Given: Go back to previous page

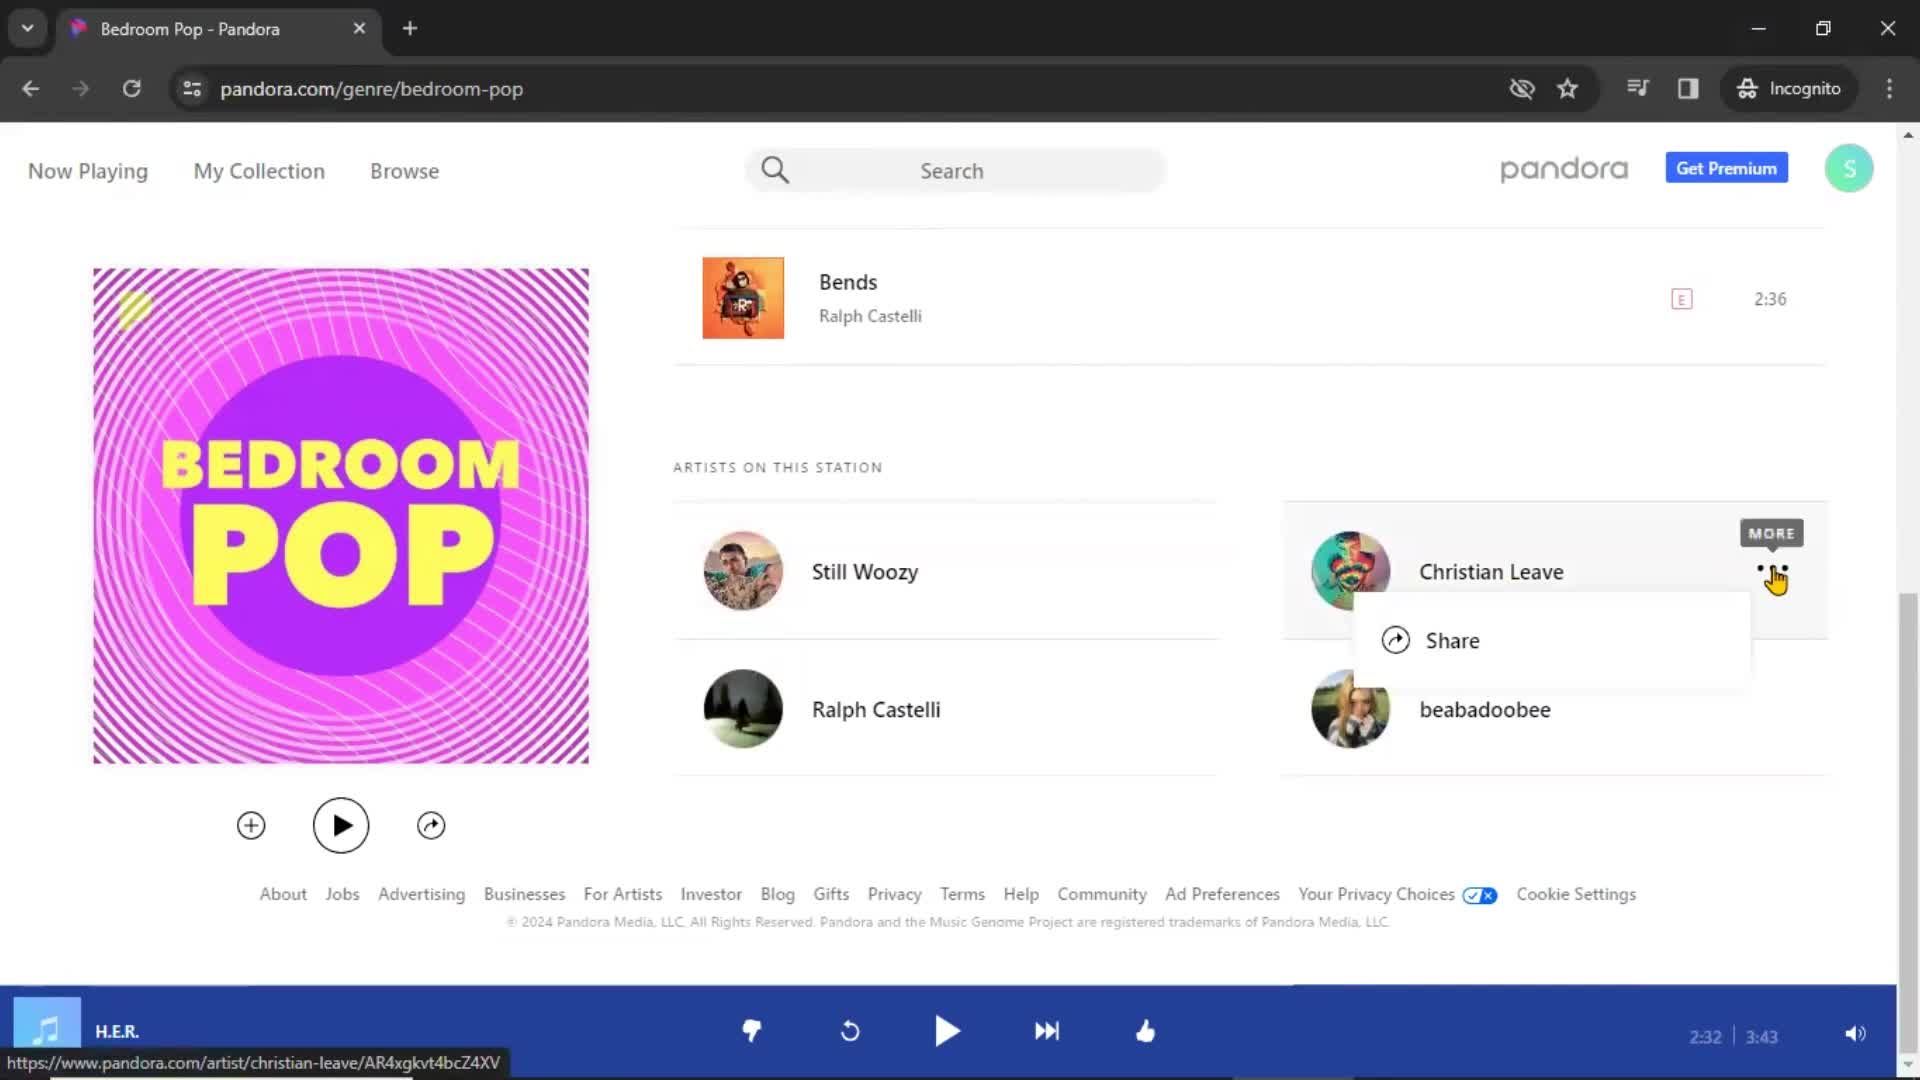Looking at the screenshot, I should (x=31, y=88).
